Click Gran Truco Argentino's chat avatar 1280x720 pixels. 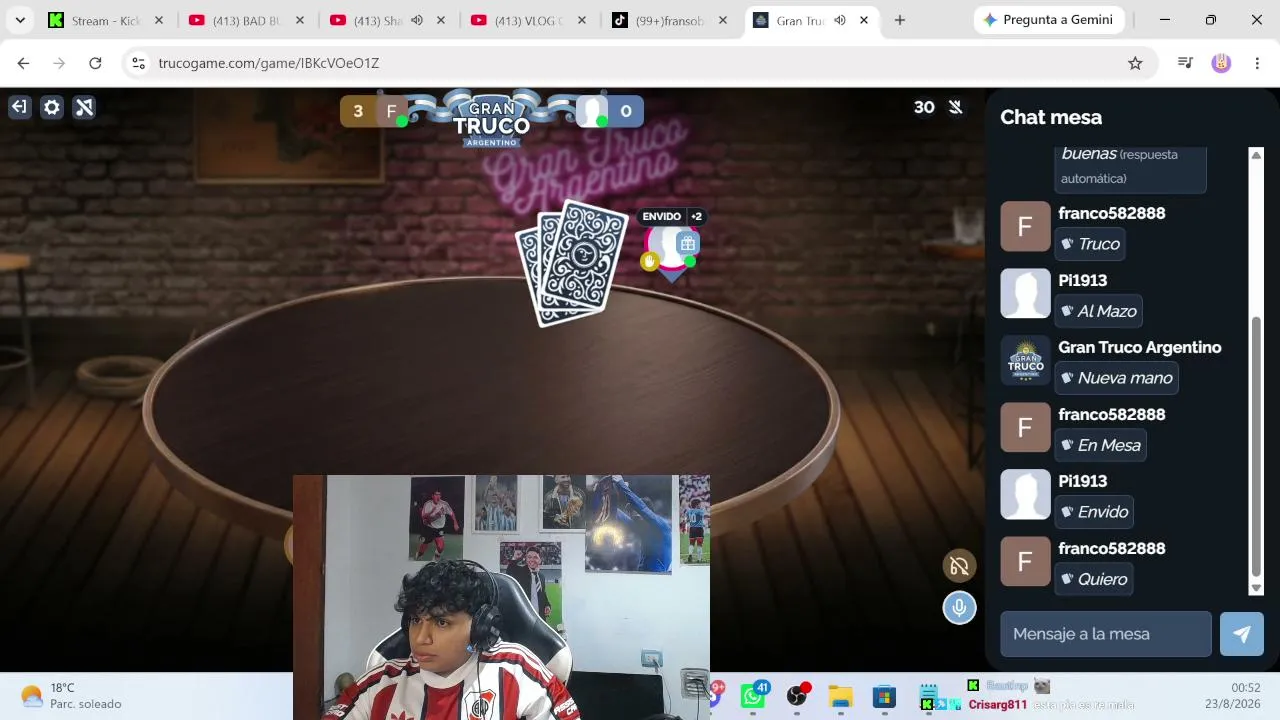tap(1025, 361)
